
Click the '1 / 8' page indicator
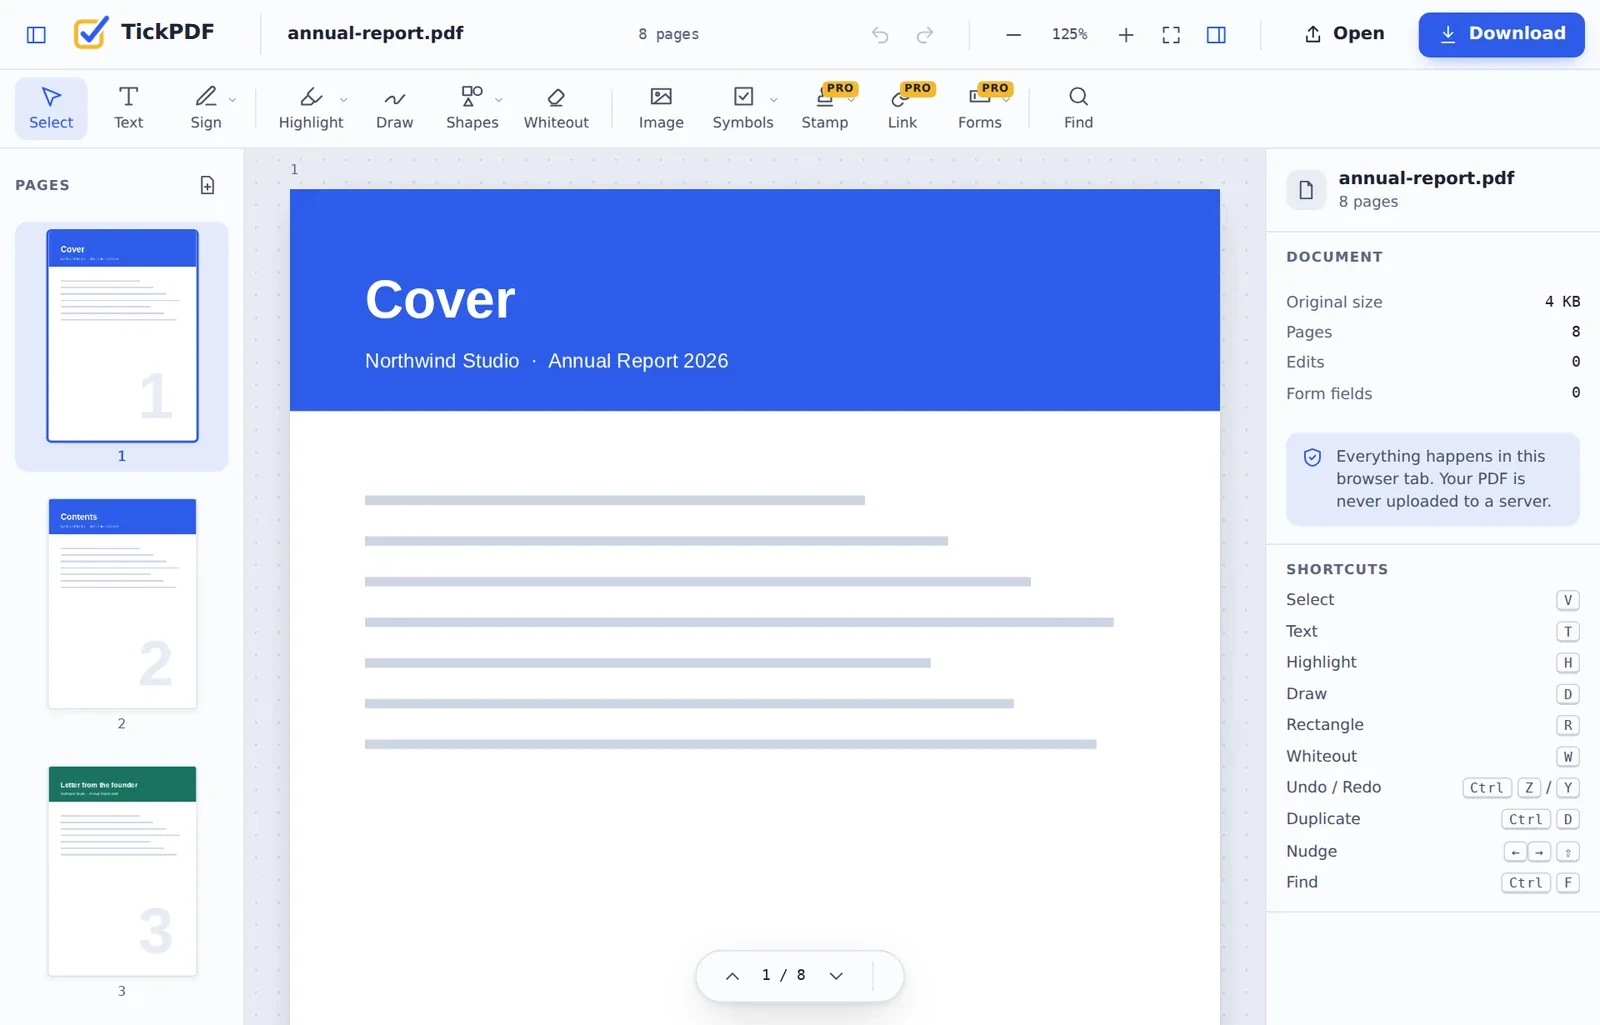(x=784, y=975)
